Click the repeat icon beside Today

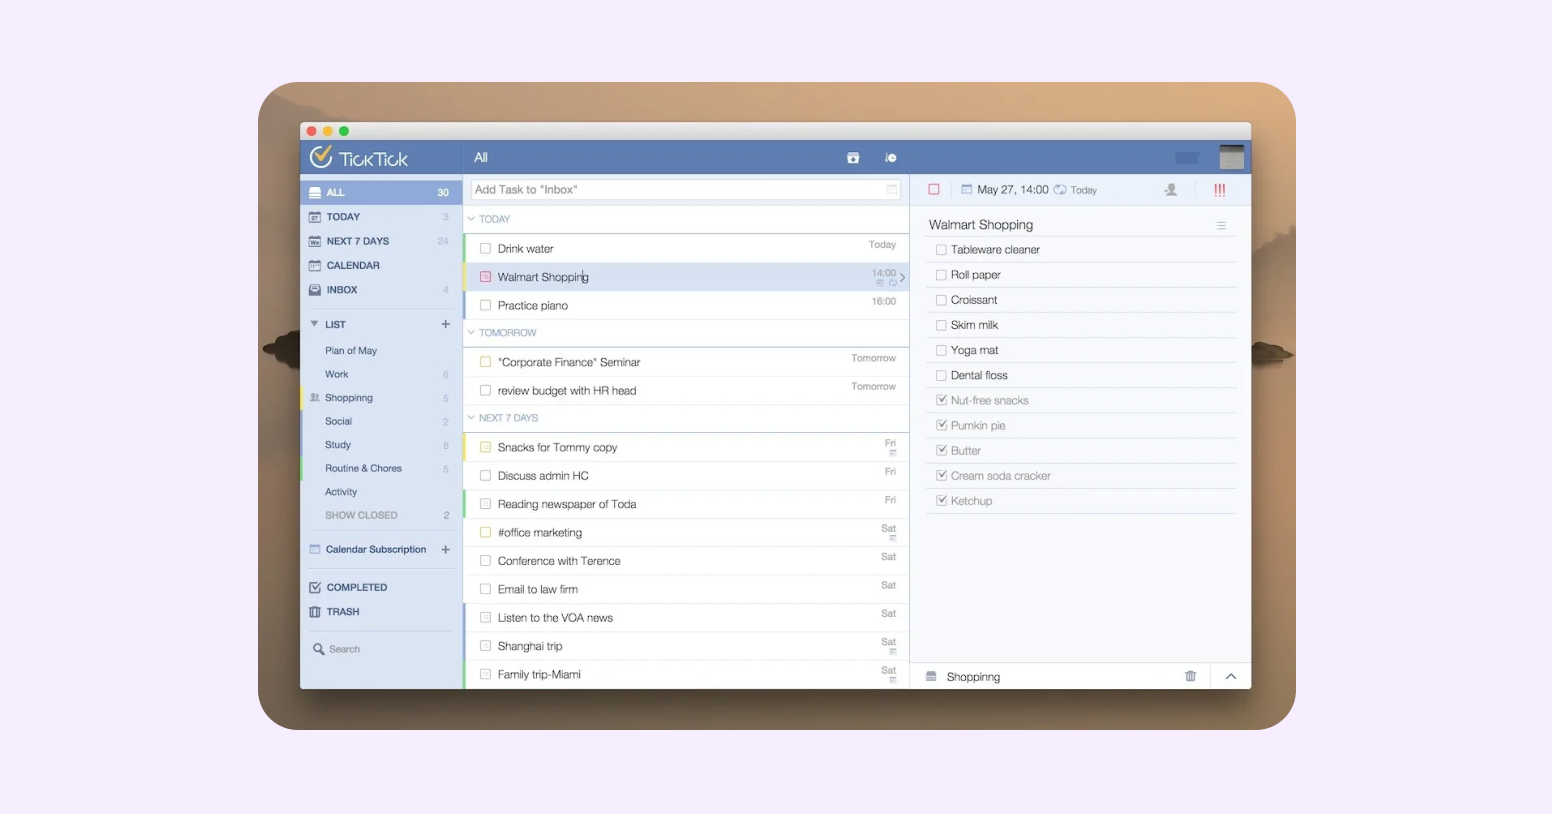point(1060,189)
